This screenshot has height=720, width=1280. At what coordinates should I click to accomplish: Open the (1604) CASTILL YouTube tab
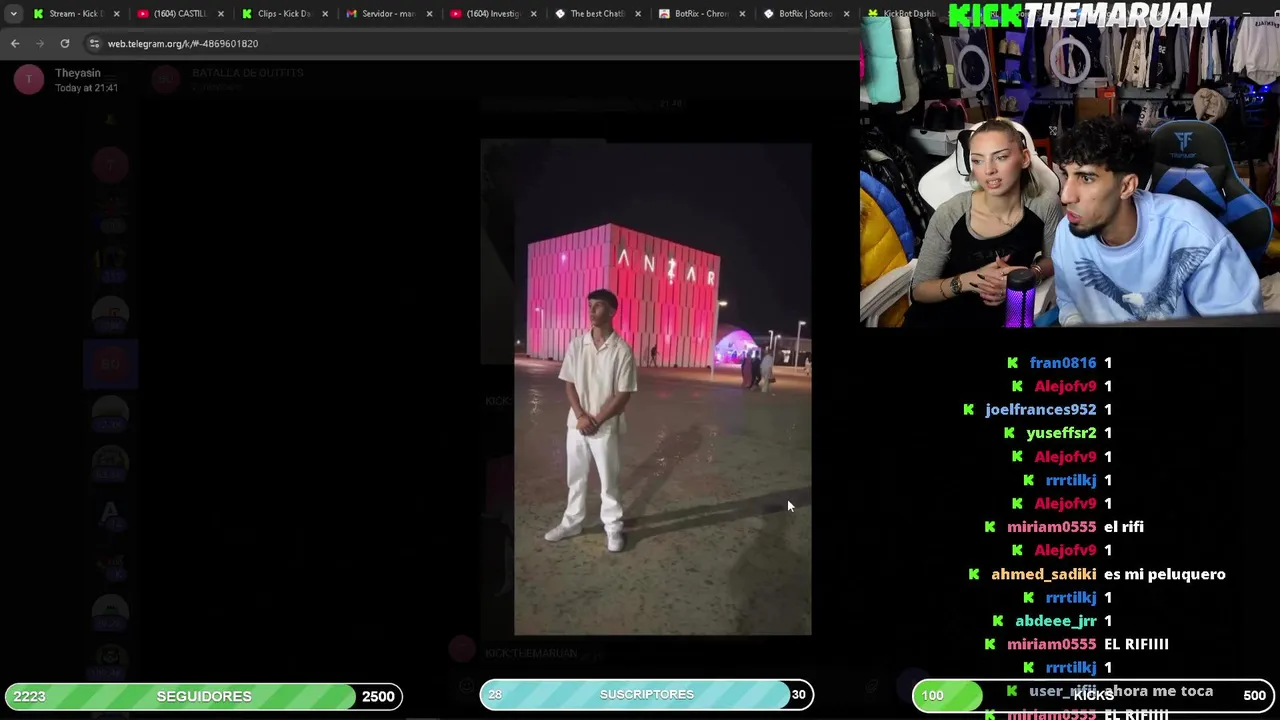[x=180, y=14]
